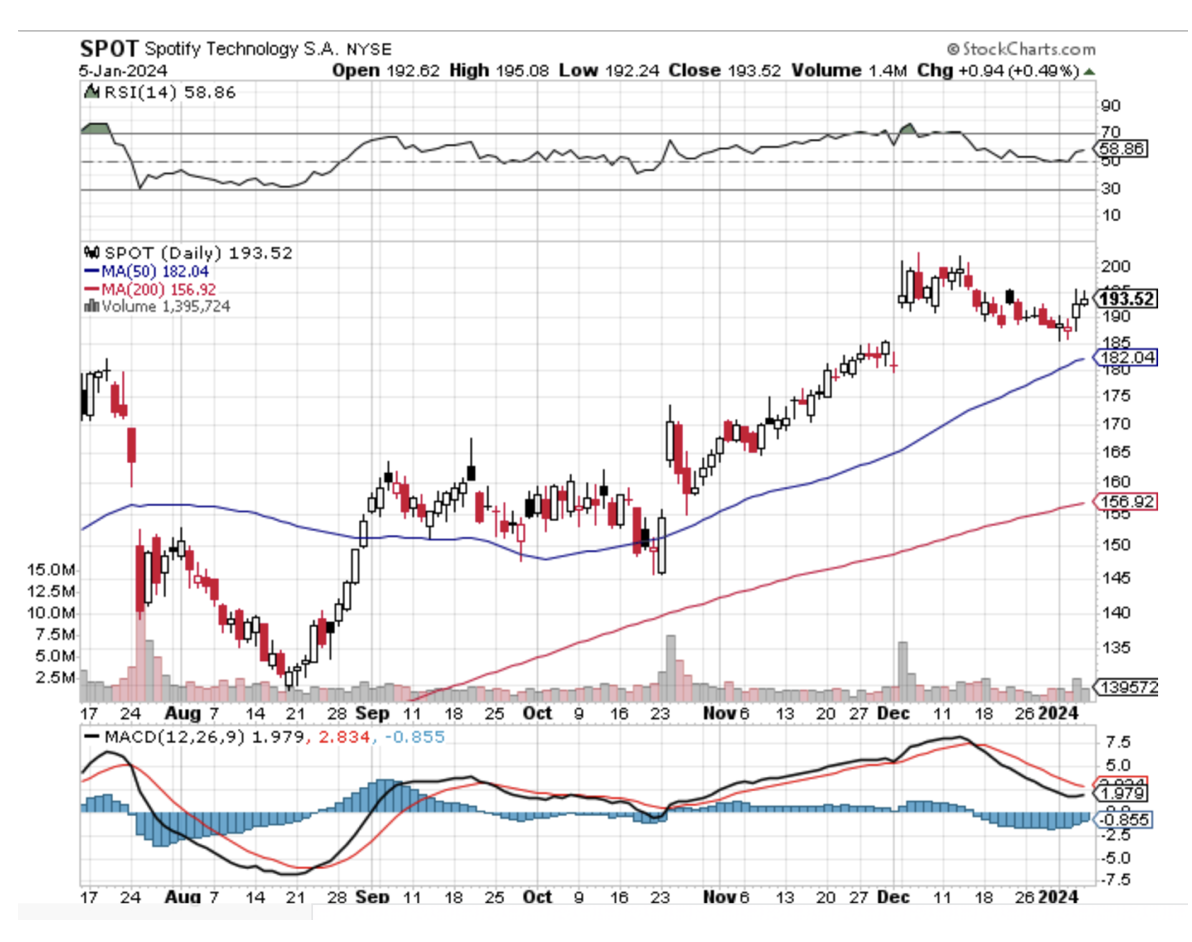Click the 15.0M volume scale label

[x=51, y=569]
